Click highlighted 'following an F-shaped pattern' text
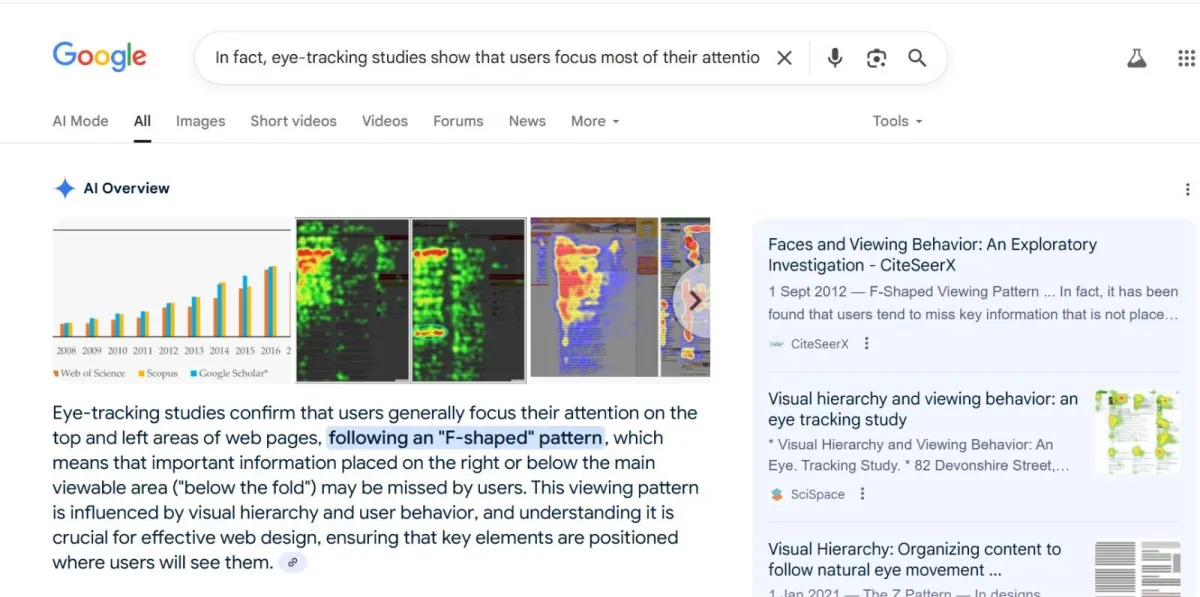Screen dimensions: 1200x597 466,437
